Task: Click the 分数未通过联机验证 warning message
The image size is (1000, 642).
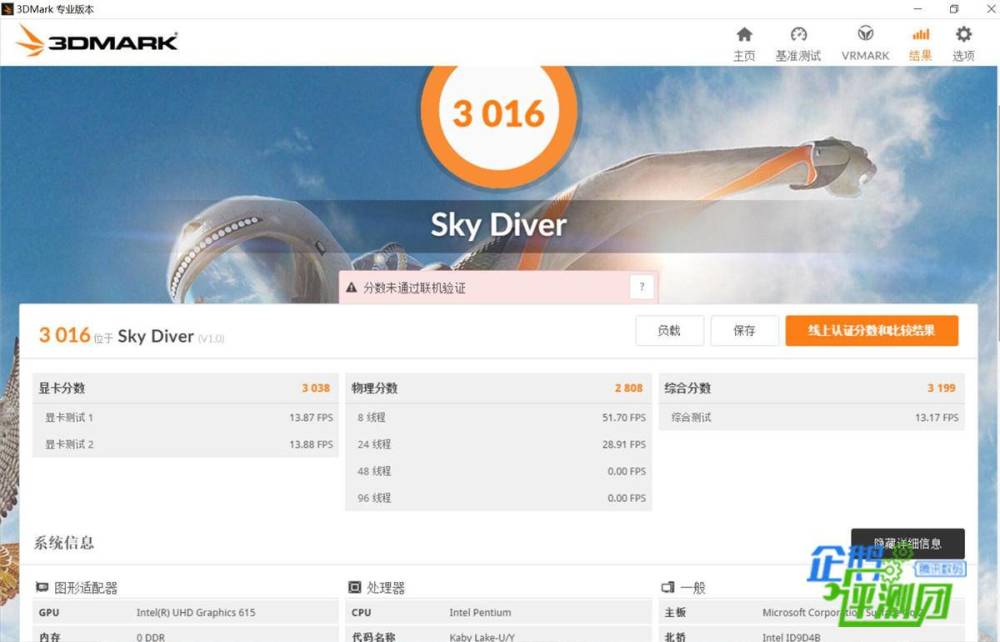Action: click(415, 288)
